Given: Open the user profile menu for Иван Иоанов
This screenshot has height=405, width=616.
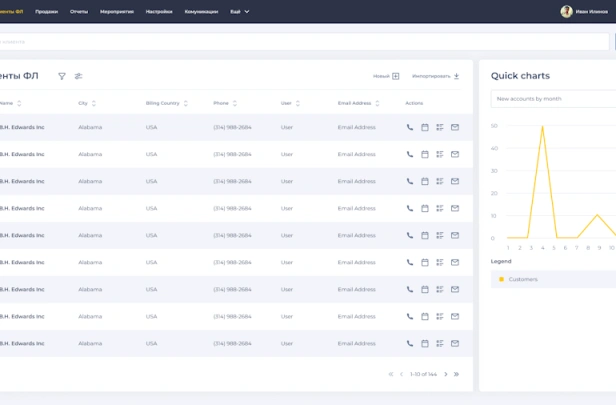Looking at the screenshot, I should tap(584, 11).
